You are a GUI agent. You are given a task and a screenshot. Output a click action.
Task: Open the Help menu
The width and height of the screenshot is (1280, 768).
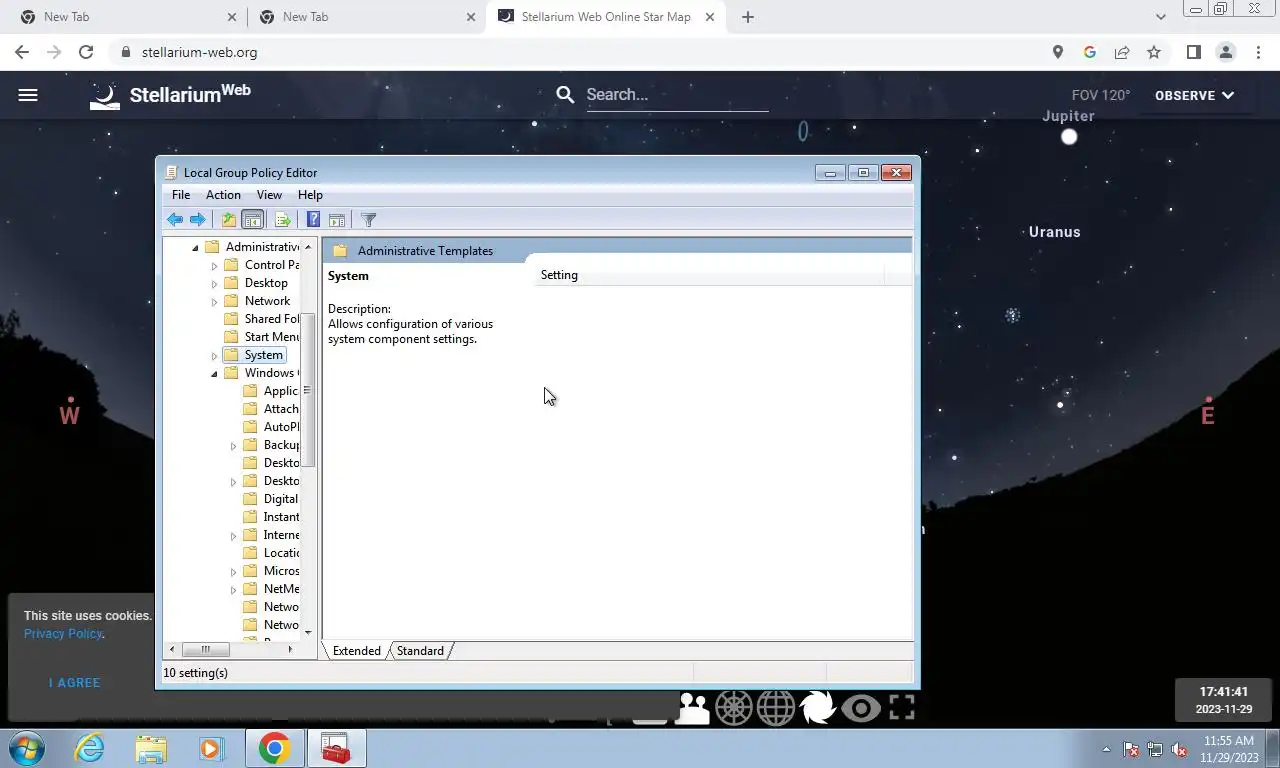click(310, 195)
